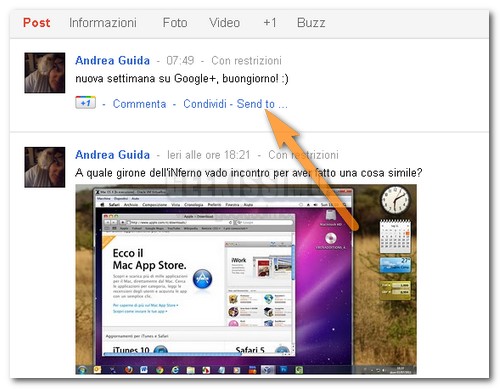Click Con restrizioni on the second post

(x=303, y=155)
